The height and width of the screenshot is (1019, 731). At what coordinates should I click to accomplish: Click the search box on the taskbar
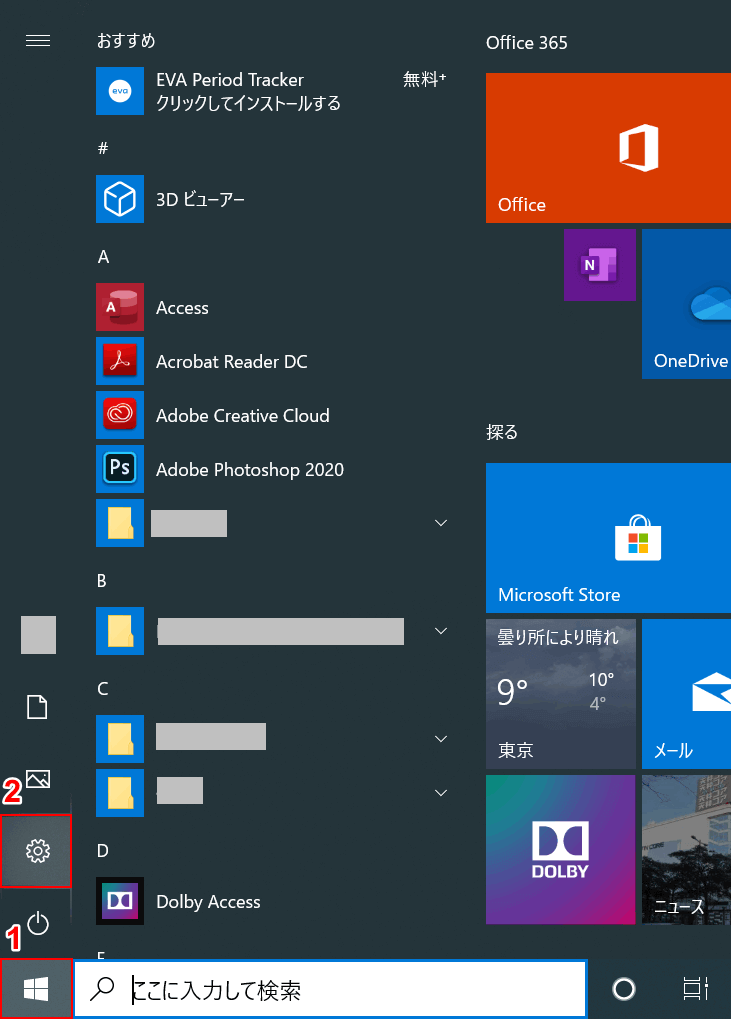point(330,990)
